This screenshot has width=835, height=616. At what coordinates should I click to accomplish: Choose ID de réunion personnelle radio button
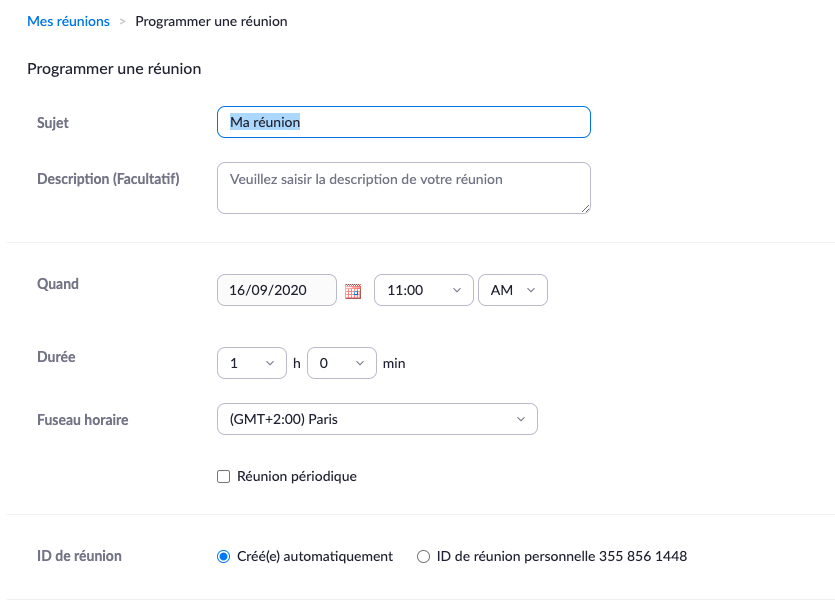click(x=423, y=556)
